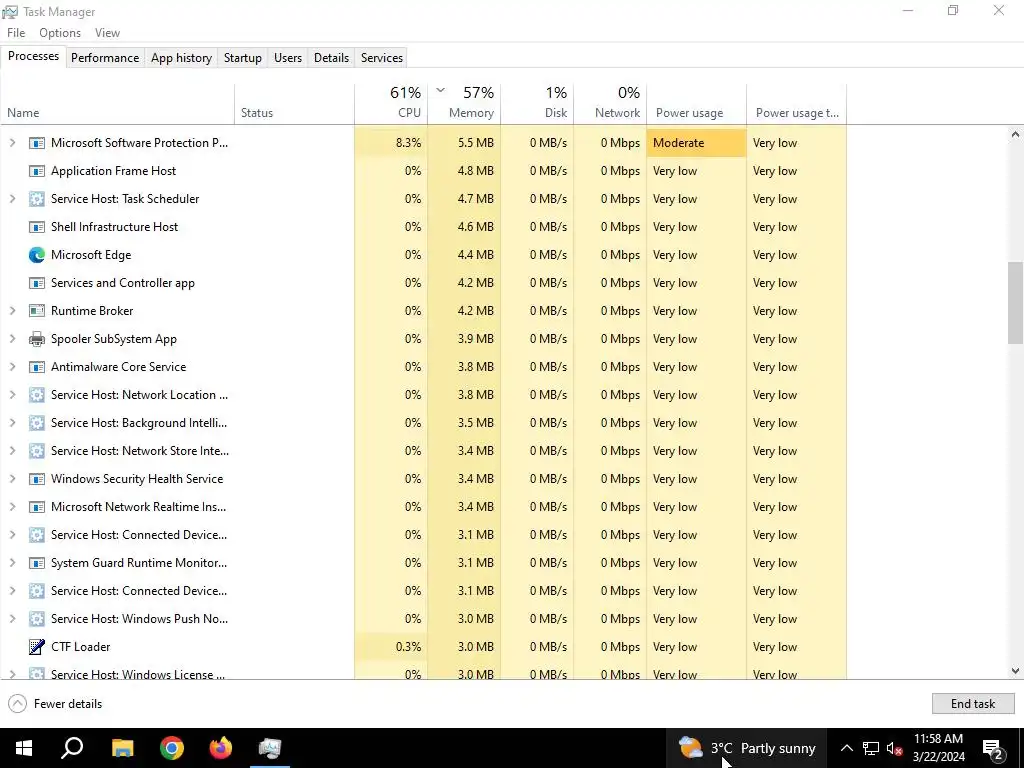Viewport: 1024px width, 768px height.
Task: Launch Firefox from the taskbar
Action: [x=221, y=748]
